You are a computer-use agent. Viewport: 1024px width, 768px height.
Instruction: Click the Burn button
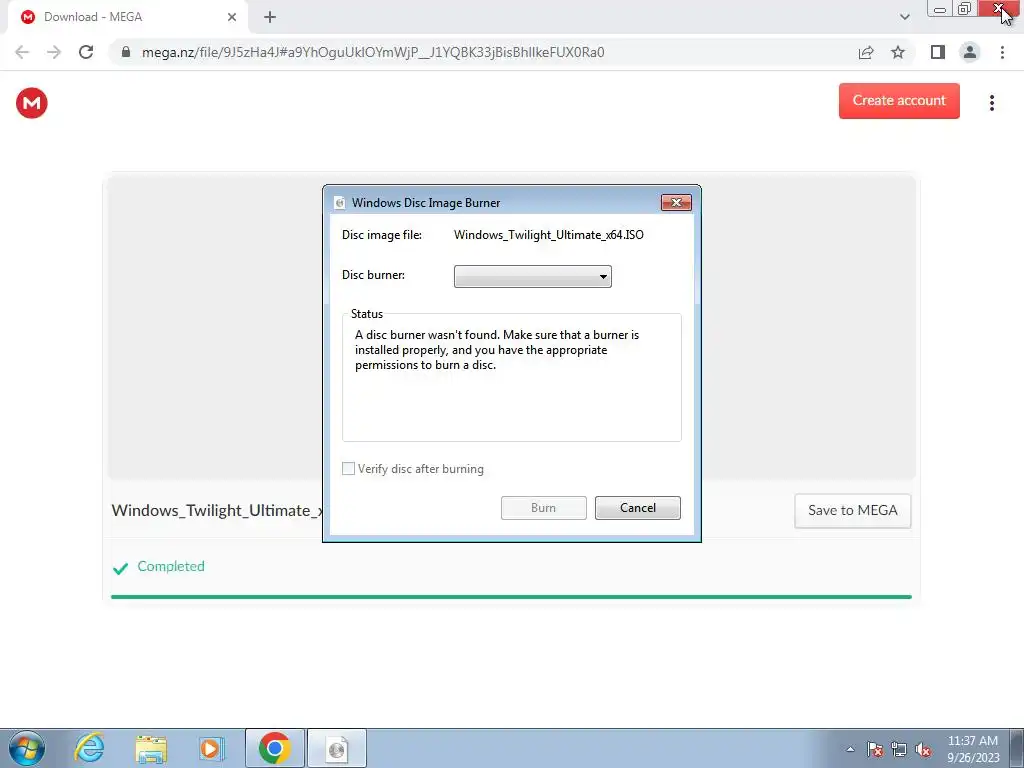(x=543, y=508)
